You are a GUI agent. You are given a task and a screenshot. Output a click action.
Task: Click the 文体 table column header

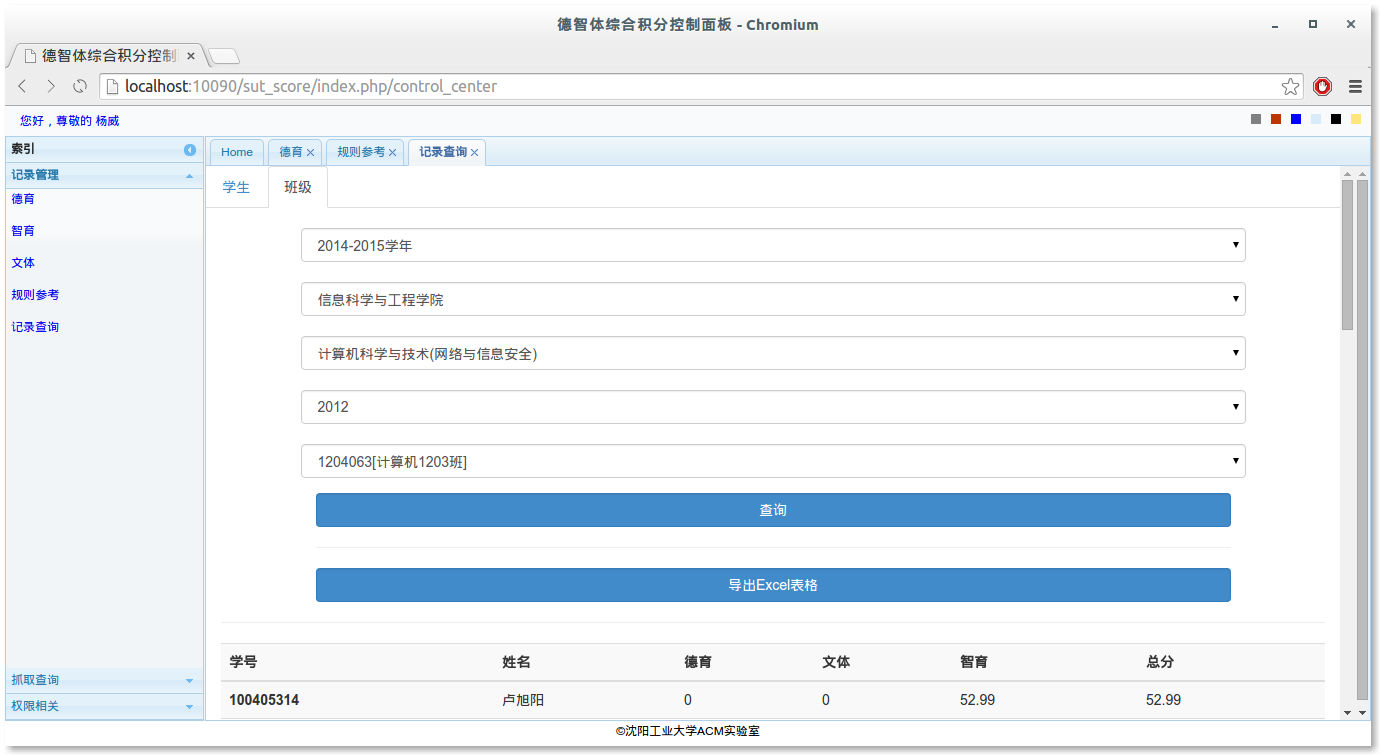click(836, 662)
